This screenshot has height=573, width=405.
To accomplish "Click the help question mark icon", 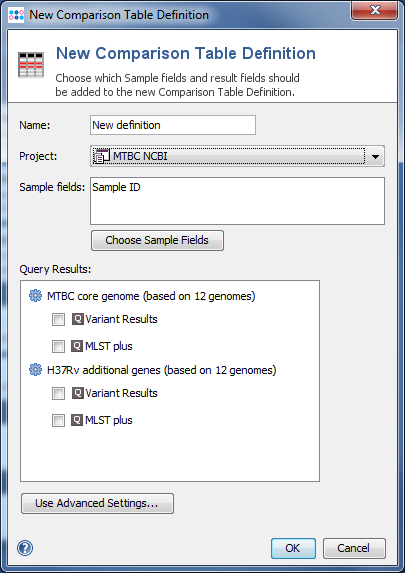I will [x=25, y=548].
